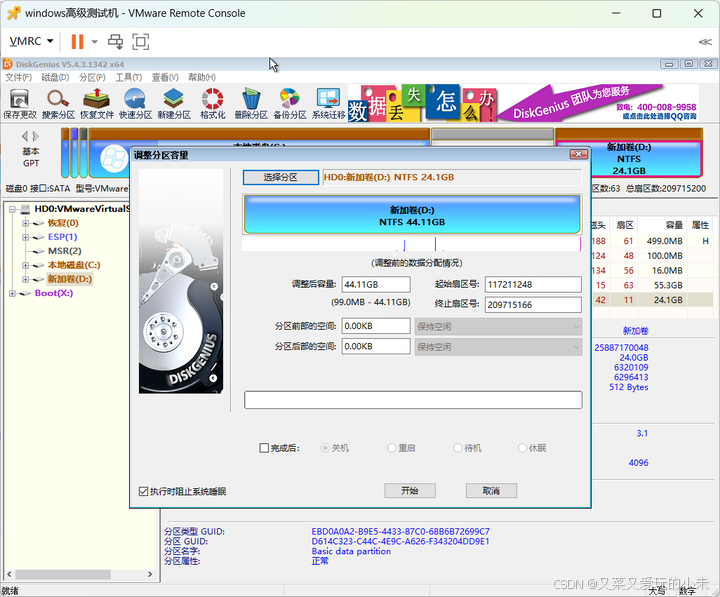The height and width of the screenshot is (597, 720).
Task: Click the HD0 disk drive icon in the tree
Action: (x=25, y=209)
